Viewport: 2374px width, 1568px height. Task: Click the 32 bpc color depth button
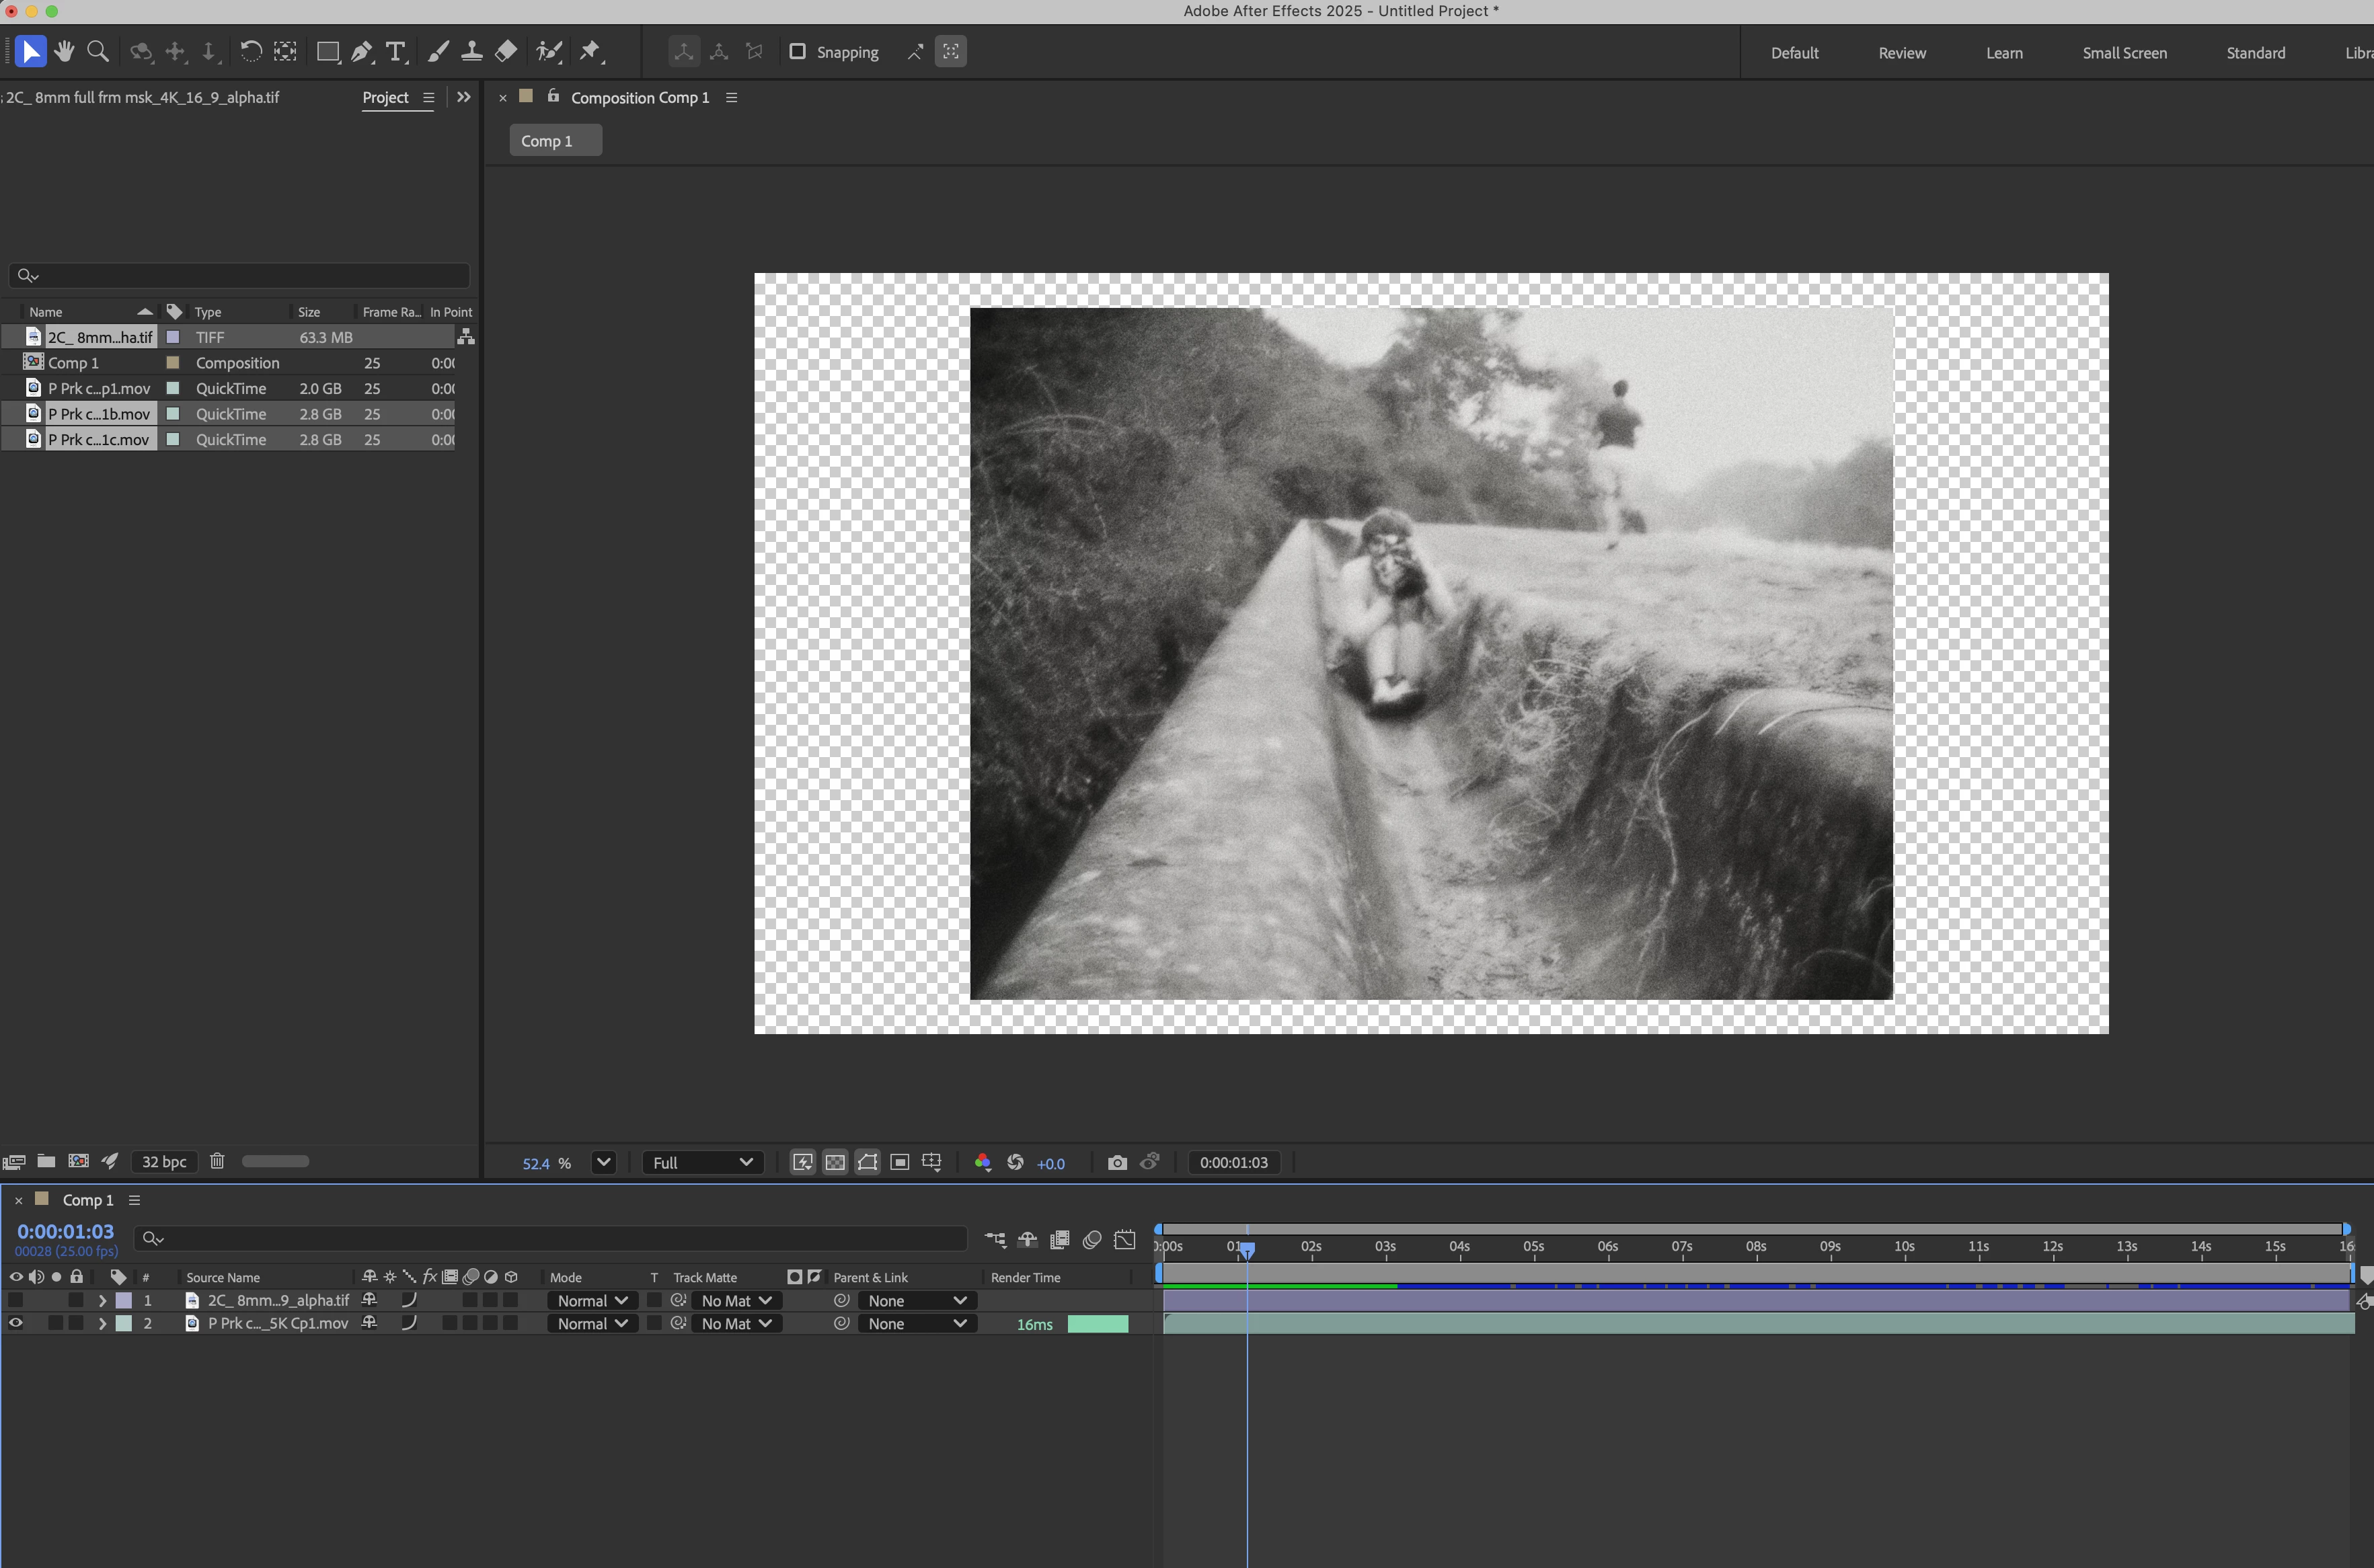click(x=164, y=1161)
